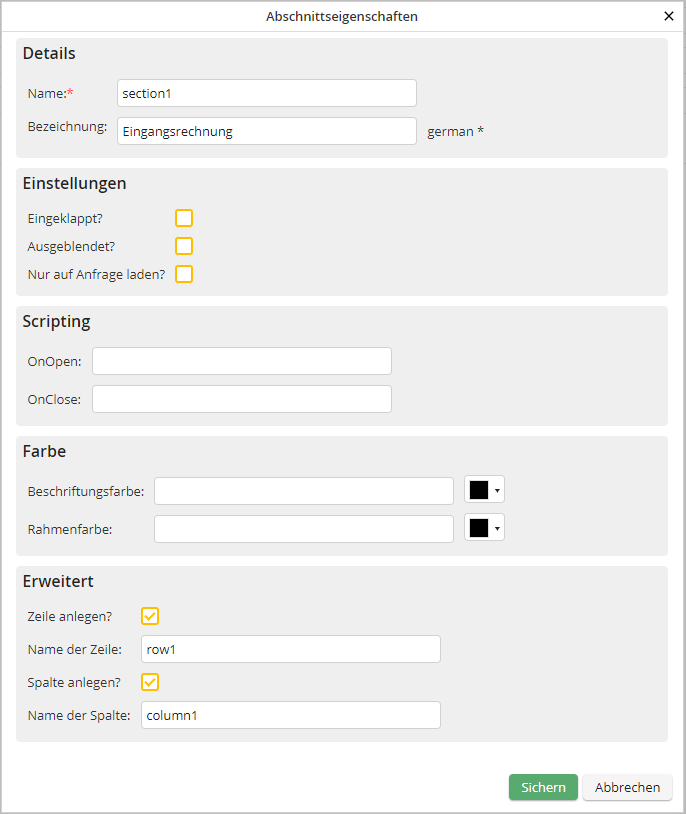Uncheck the Zeile anlegen checkbox
Image resolution: width=686 pixels, height=814 pixels.
[x=150, y=616]
